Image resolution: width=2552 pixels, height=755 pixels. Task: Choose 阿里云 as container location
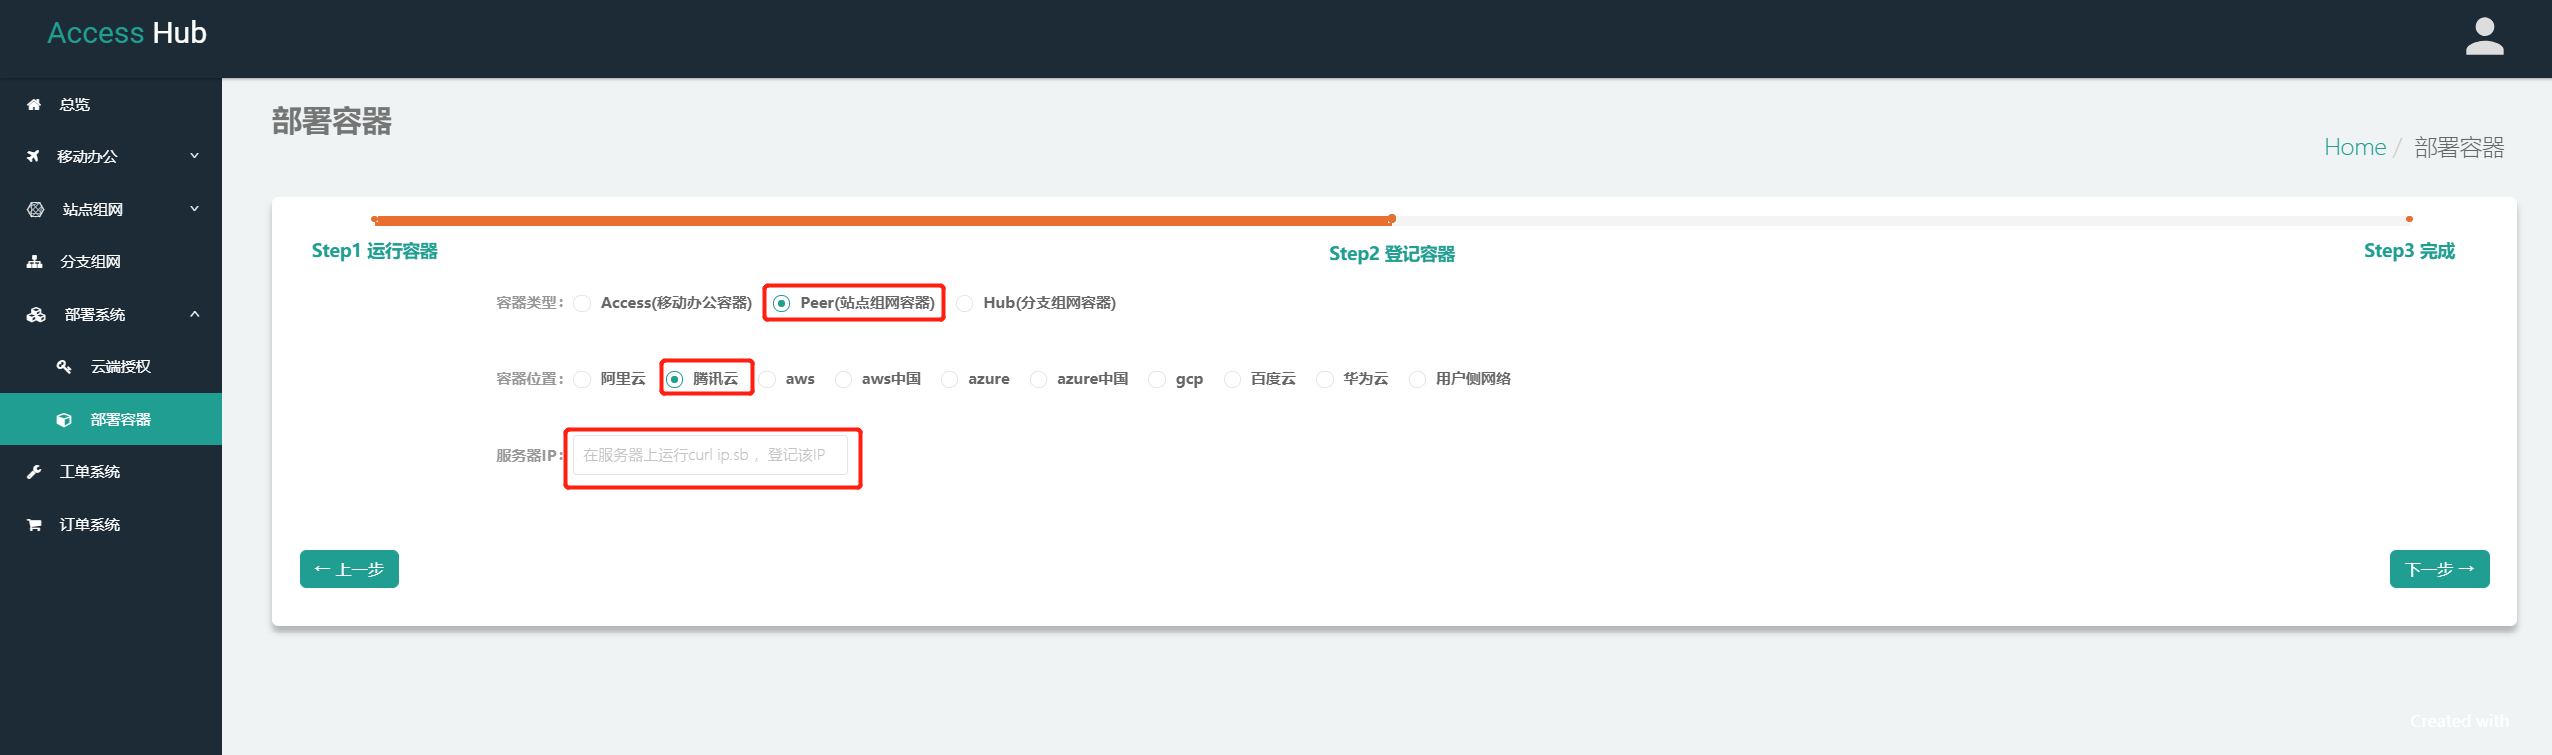(x=582, y=379)
